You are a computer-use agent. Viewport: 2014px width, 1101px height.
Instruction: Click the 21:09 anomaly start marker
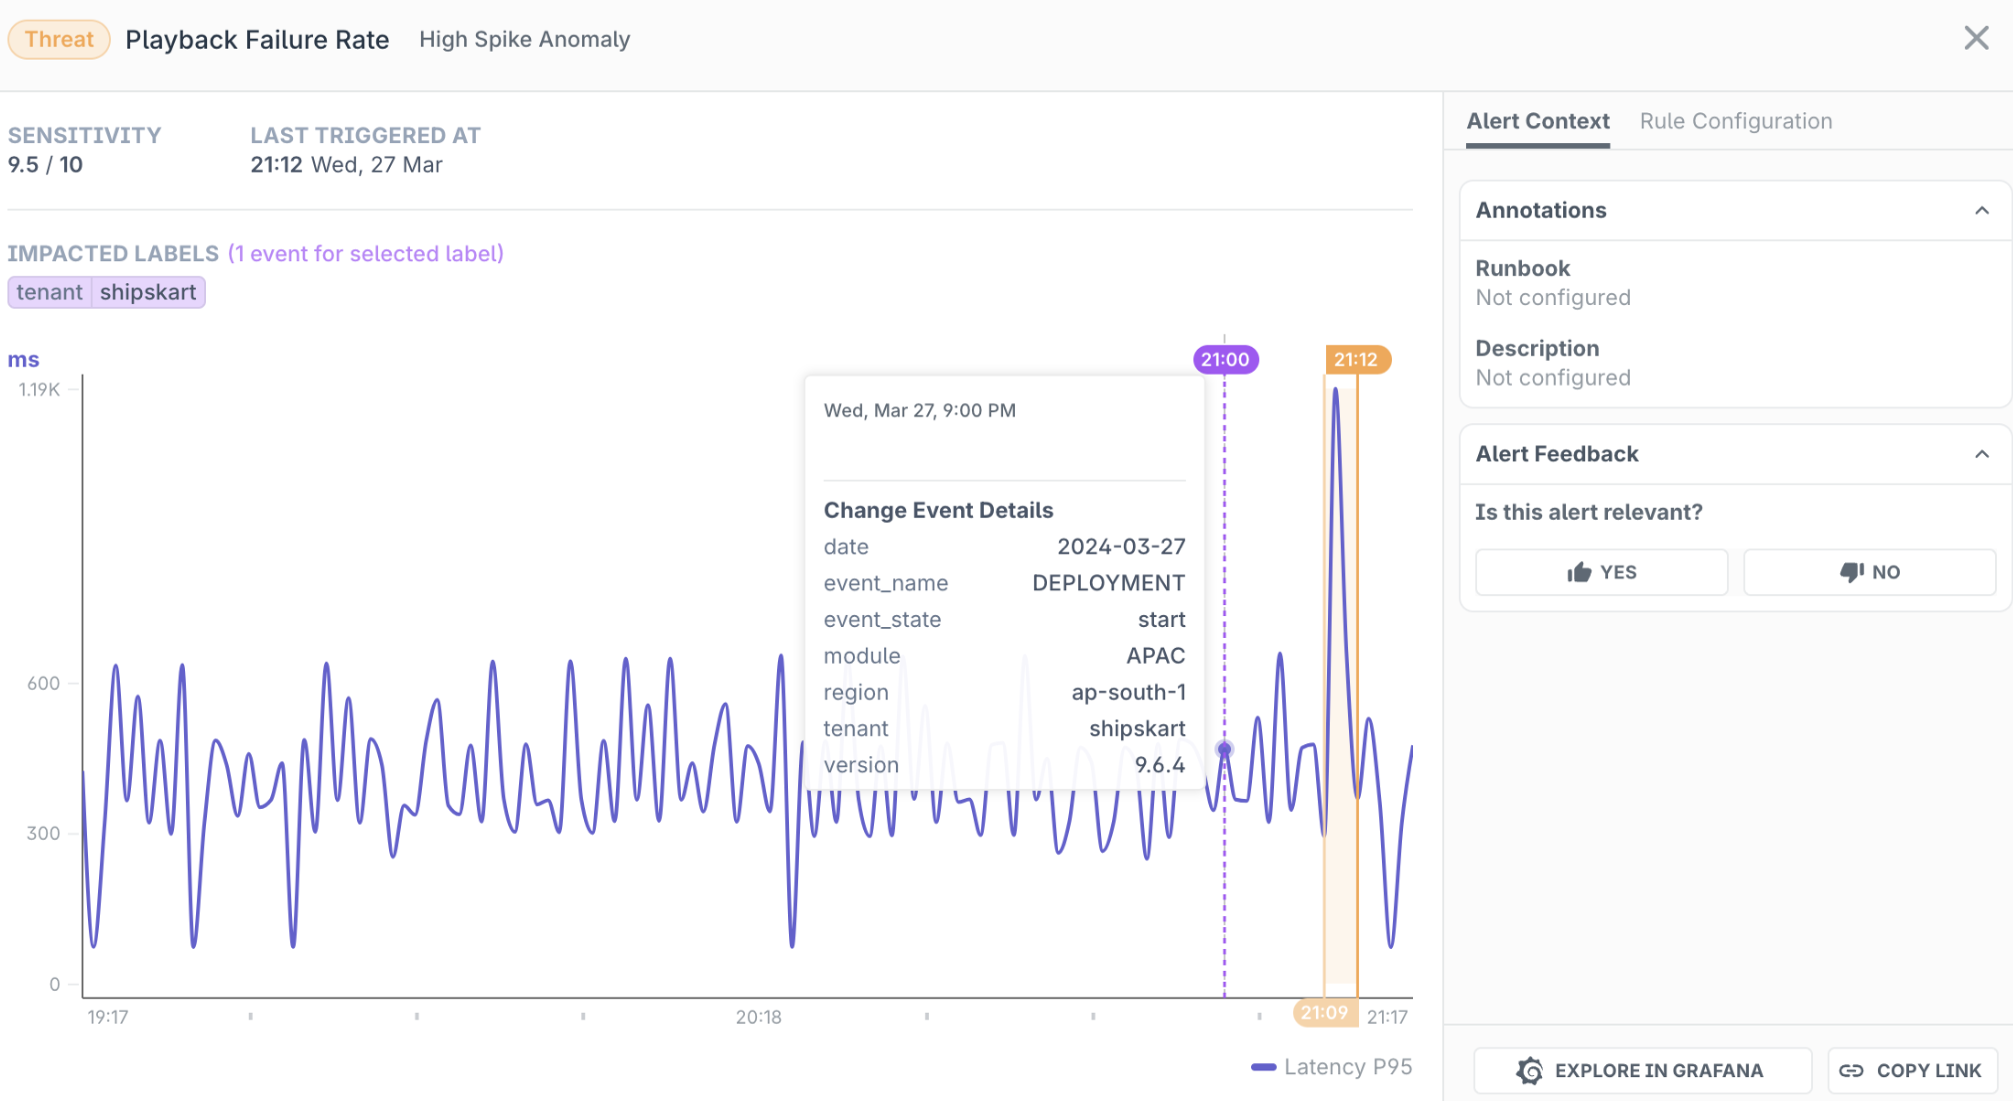pyautogui.click(x=1324, y=1013)
